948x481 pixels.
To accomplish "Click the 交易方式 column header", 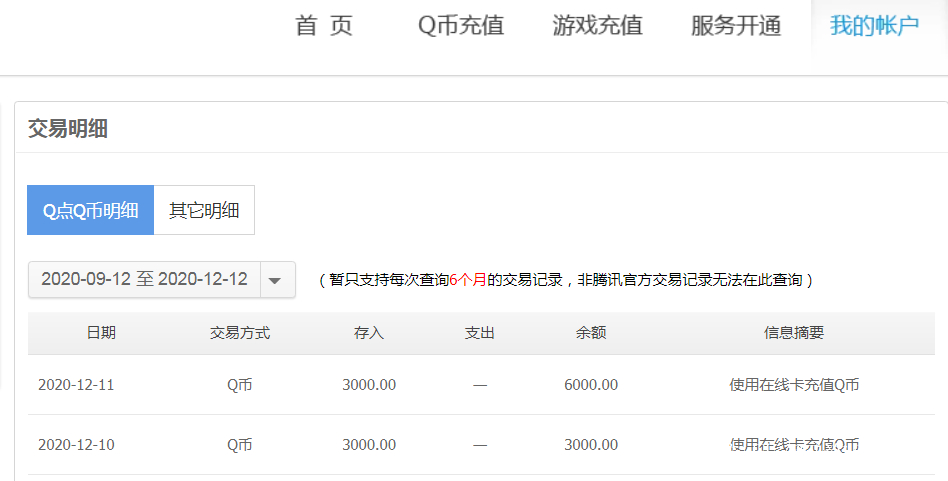I will coord(239,333).
